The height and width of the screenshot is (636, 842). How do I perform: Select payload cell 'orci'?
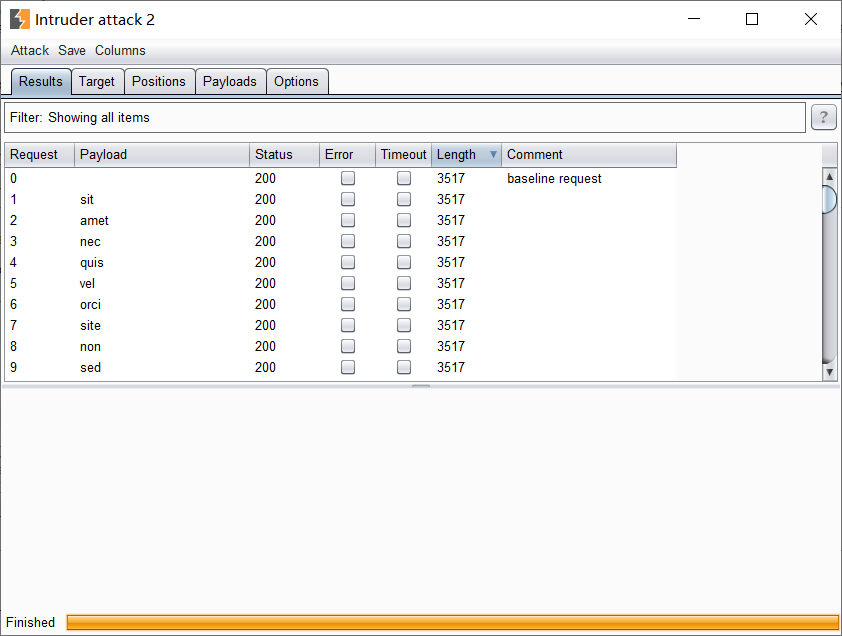pyautogui.click(x=162, y=304)
